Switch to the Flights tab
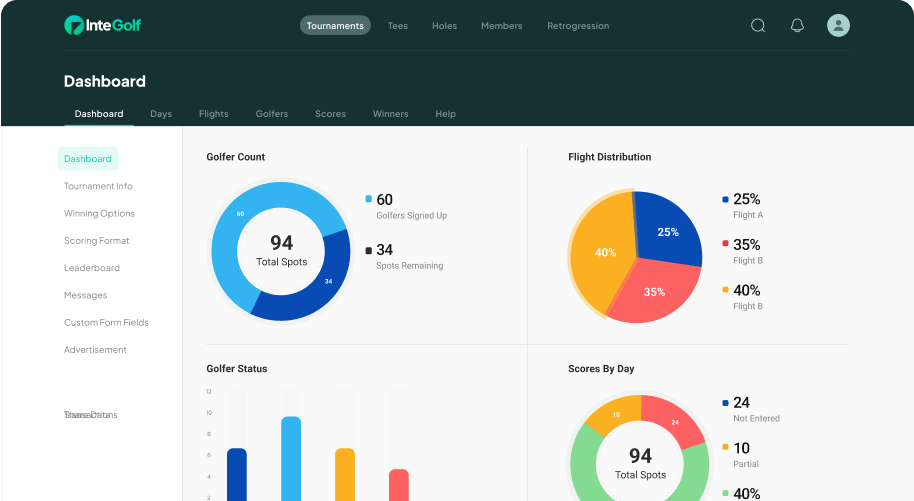This screenshot has height=501, width=914. click(x=213, y=114)
